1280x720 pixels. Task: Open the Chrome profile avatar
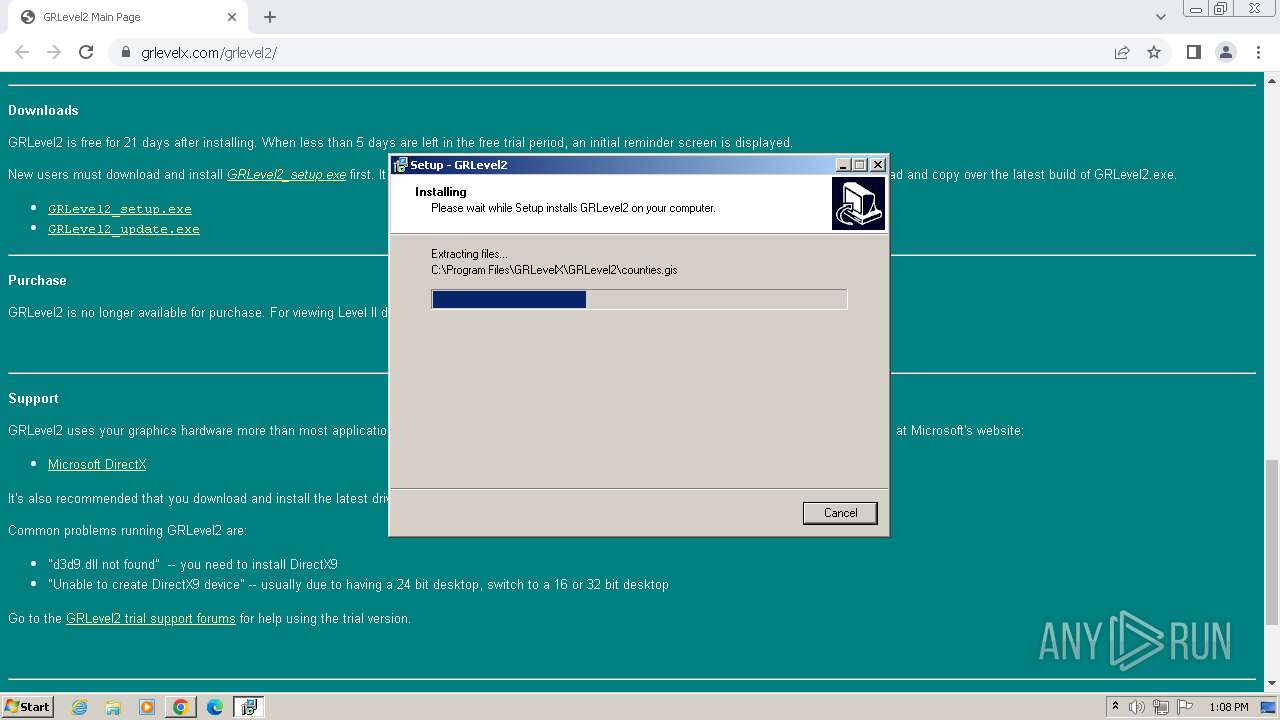pos(1225,52)
